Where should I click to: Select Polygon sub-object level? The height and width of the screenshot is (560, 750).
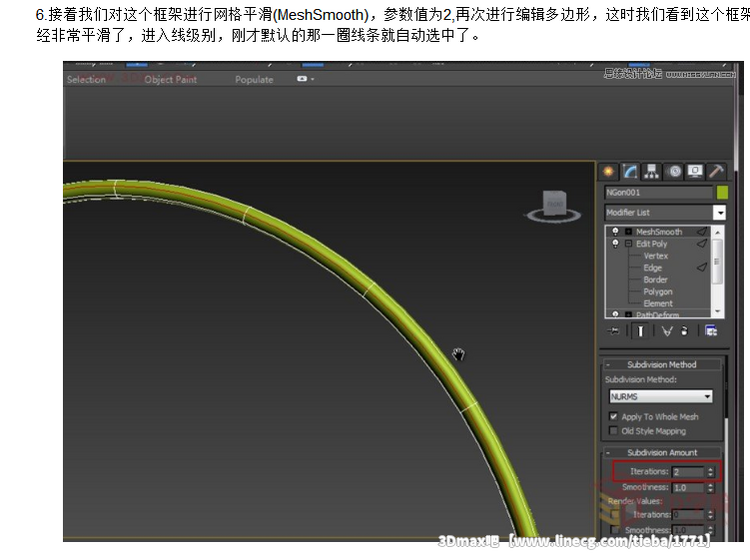coord(658,292)
